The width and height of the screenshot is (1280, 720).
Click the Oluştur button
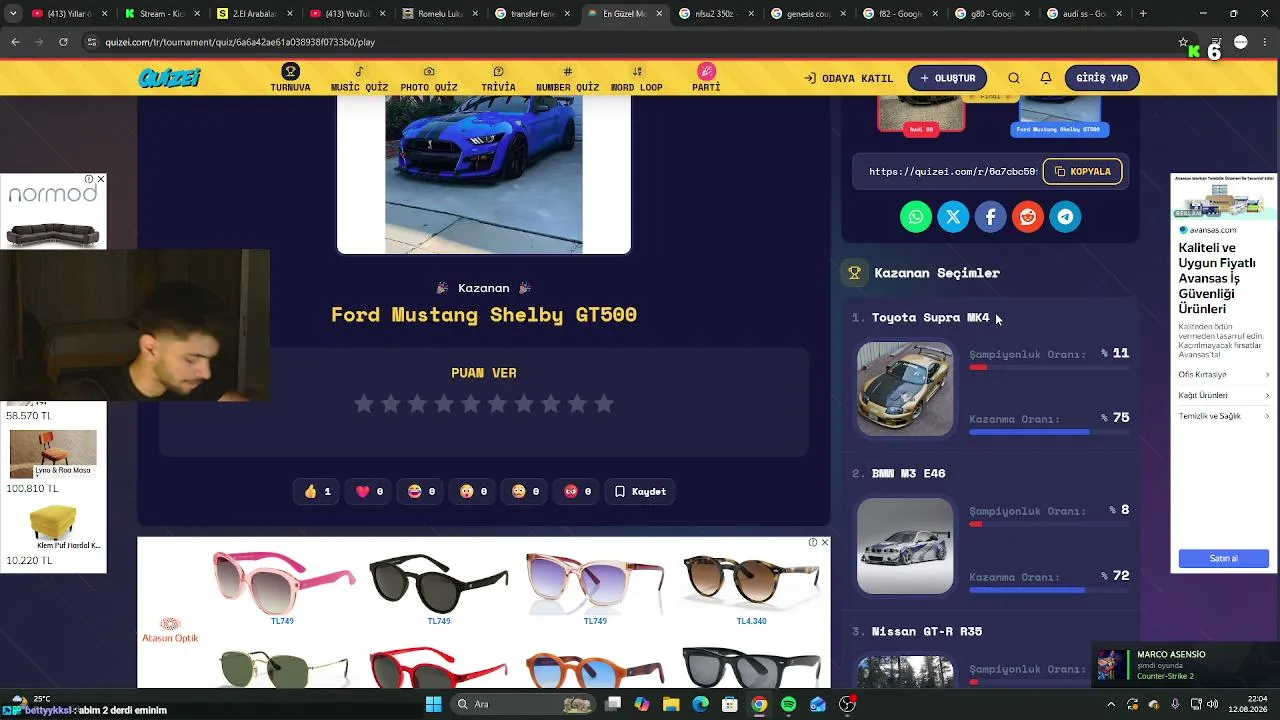coord(947,78)
